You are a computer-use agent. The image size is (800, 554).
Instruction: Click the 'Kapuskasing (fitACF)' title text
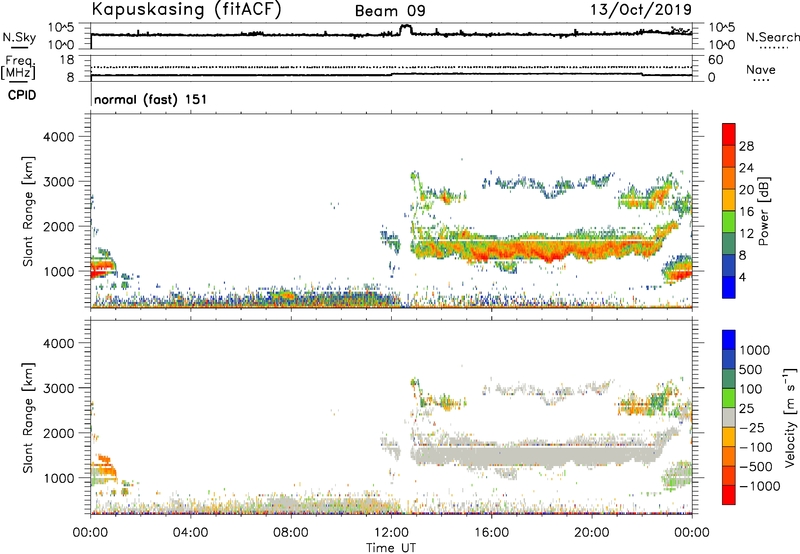pyautogui.click(x=186, y=9)
